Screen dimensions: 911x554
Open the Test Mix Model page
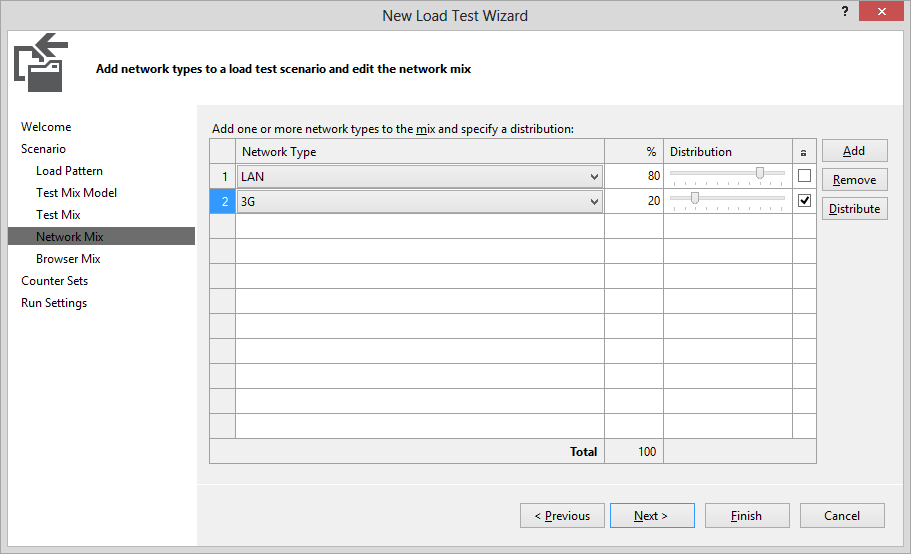tap(76, 193)
